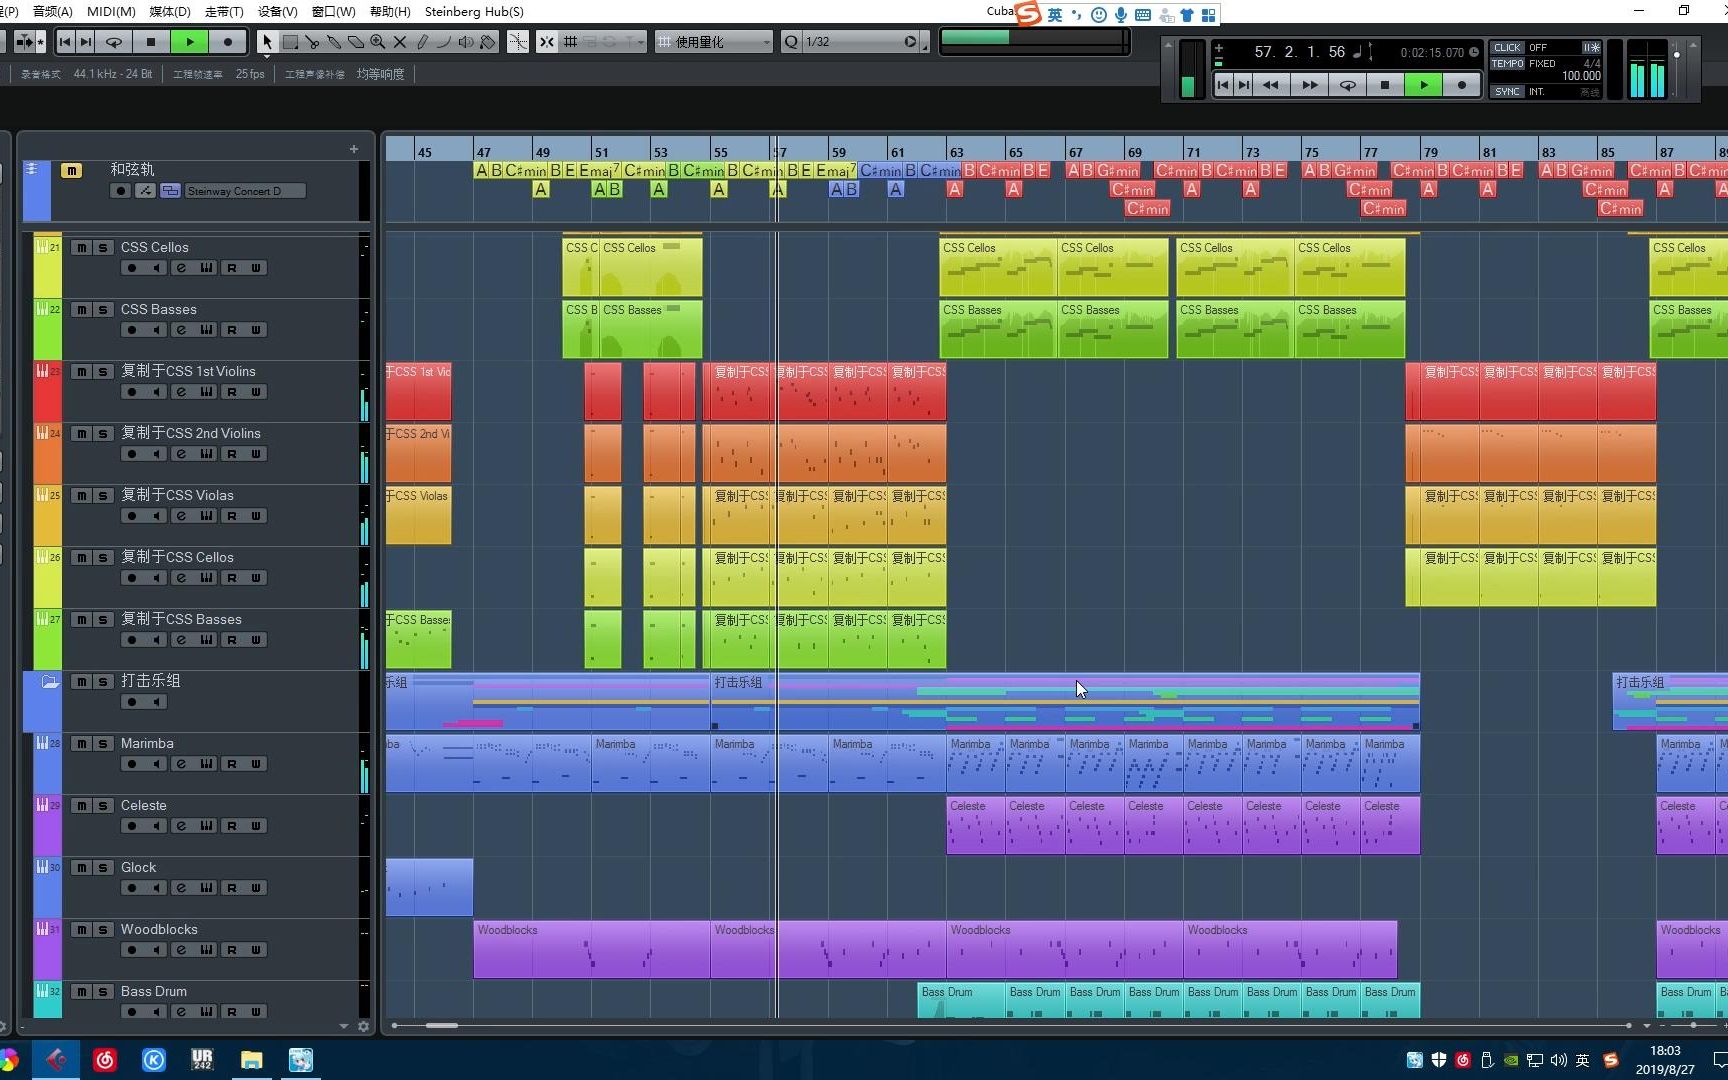Select the Play speaker tool

(x=466, y=42)
